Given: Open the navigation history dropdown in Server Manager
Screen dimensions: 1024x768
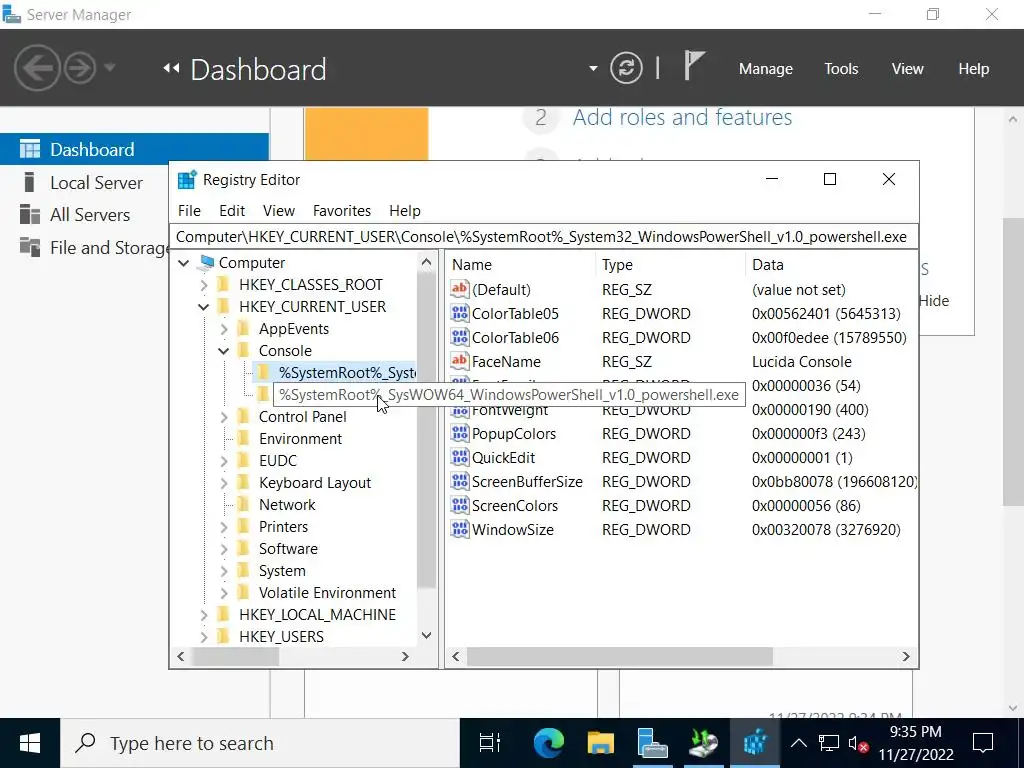Looking at the screenshot, I should click(x=110, y=67).
